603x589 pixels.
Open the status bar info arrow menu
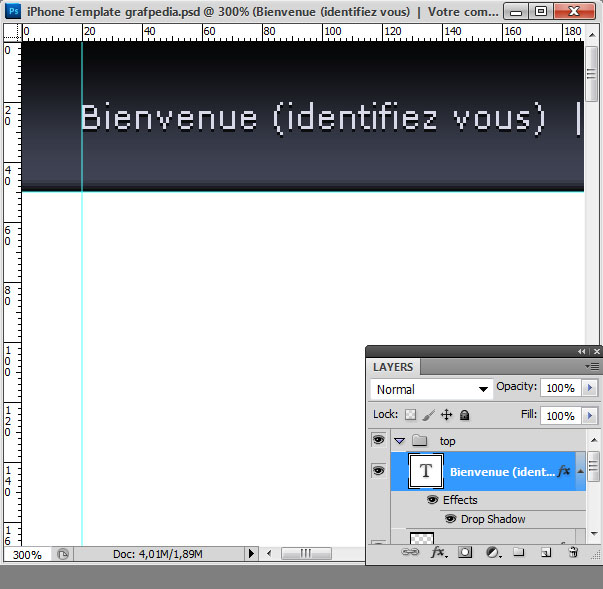click(251, 554)
